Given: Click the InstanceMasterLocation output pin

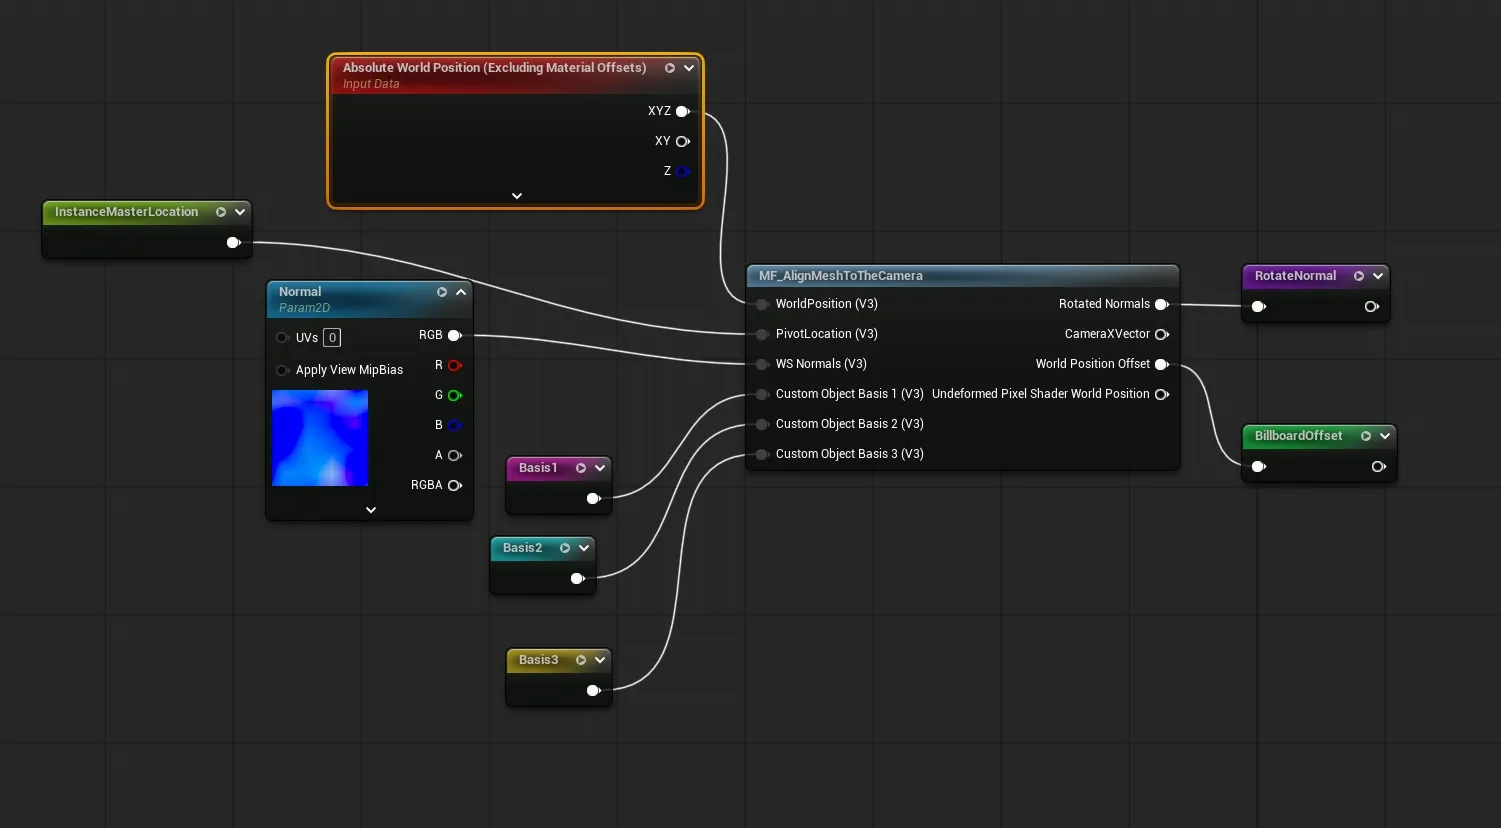Looking at the screenshot, I should click(234, 242).
